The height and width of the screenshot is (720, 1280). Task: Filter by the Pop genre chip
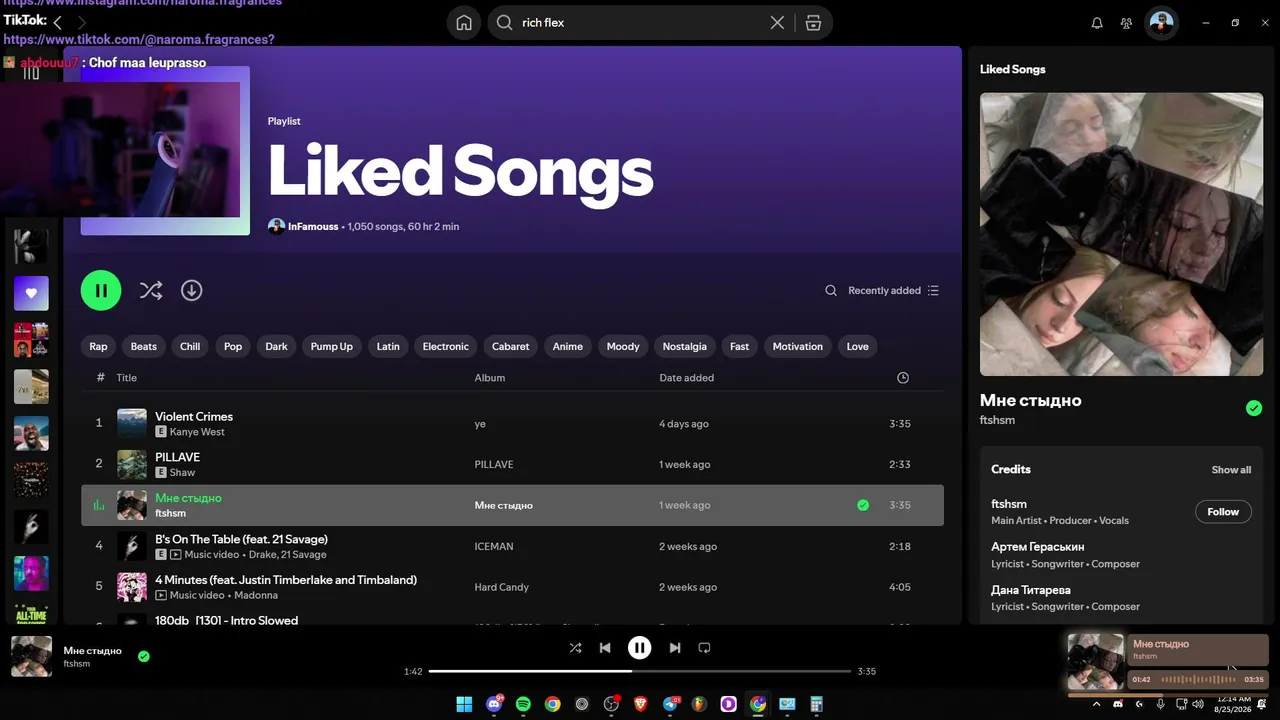[x=233, y=347]
